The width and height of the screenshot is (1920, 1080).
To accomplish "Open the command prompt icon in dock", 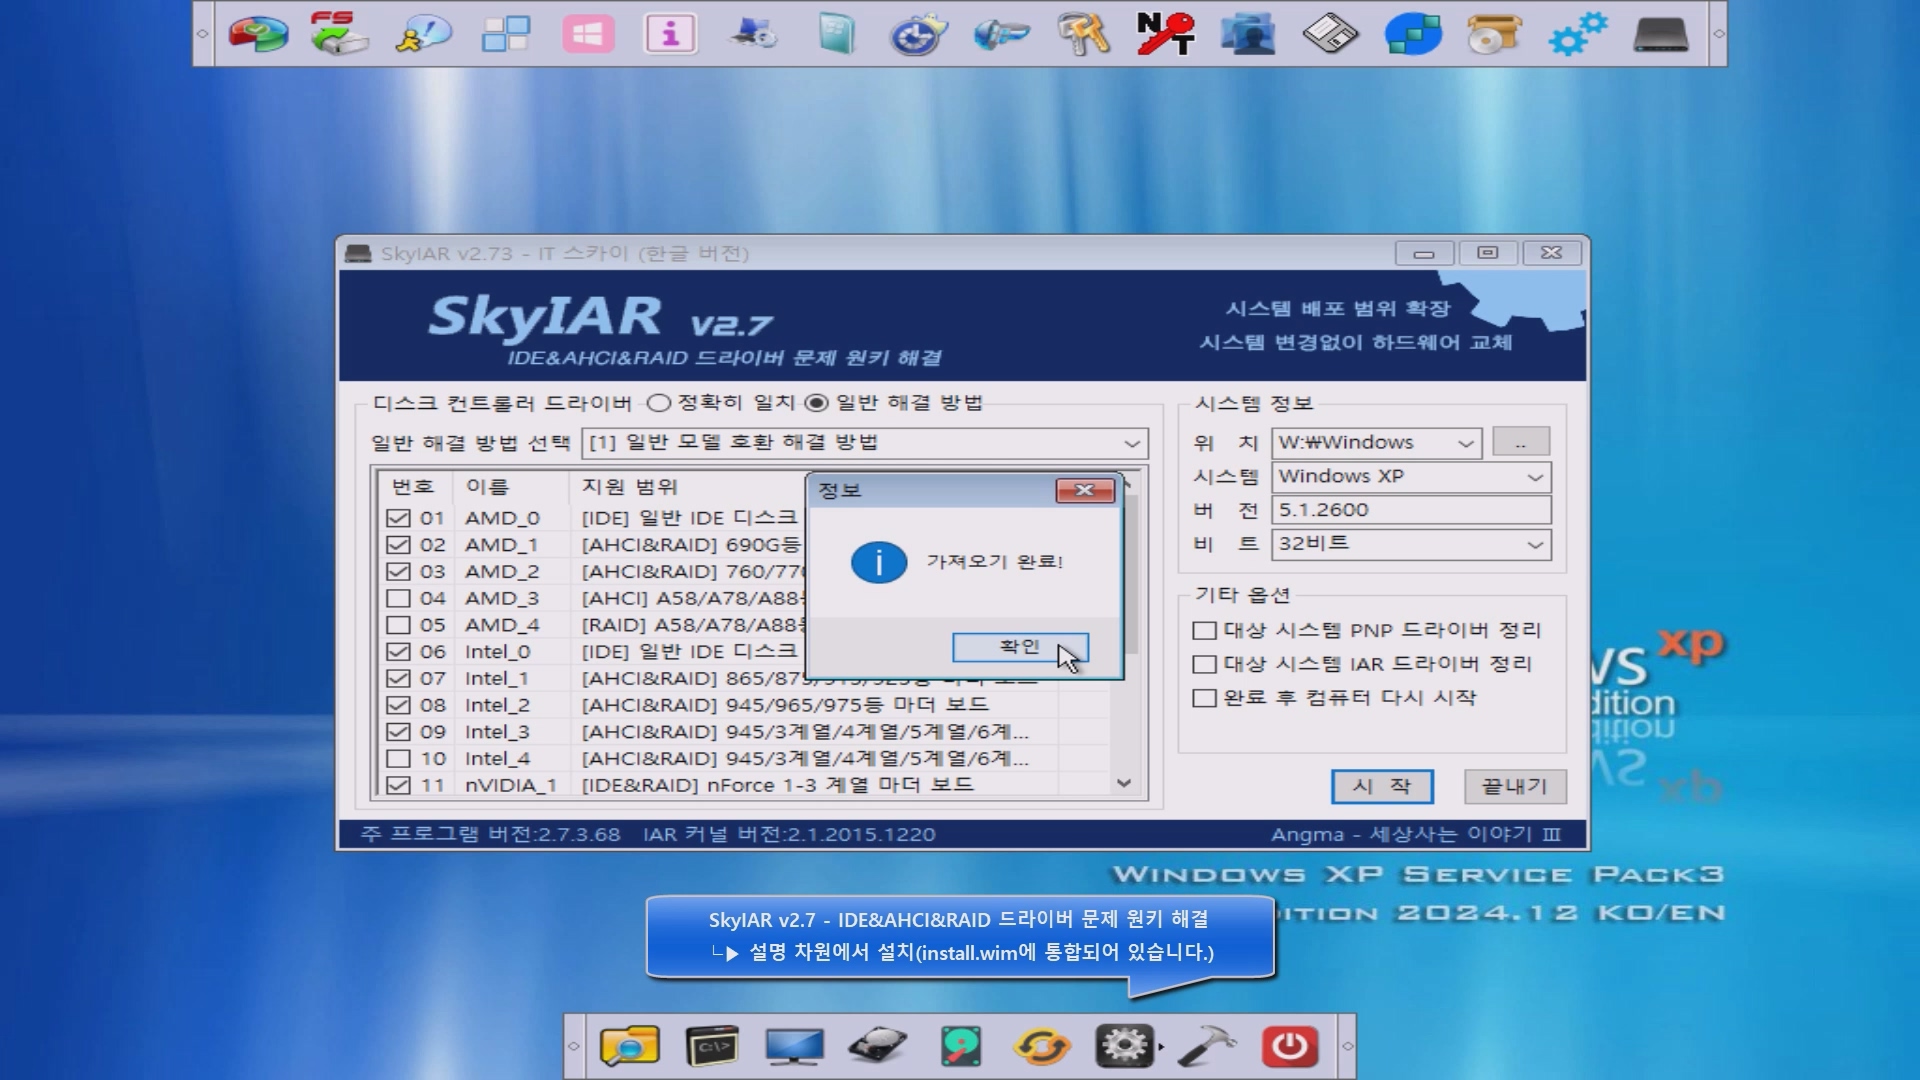I will click(712, 1046).
